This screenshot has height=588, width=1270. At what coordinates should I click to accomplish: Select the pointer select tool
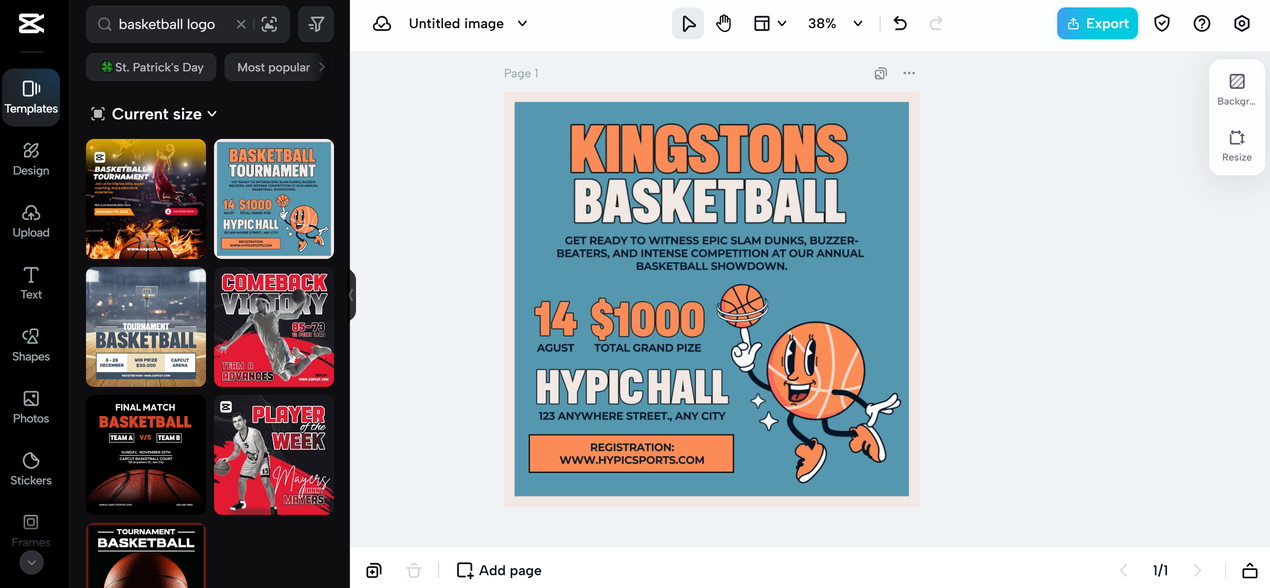[x=688, y=24]
